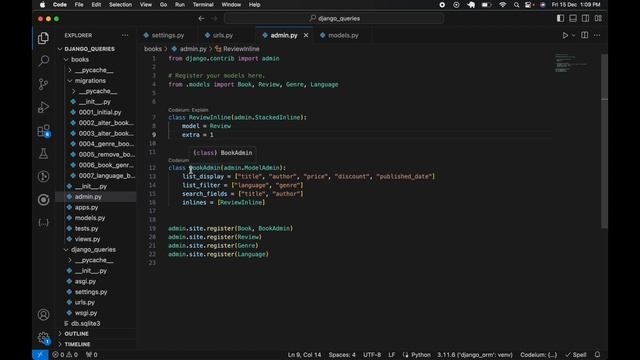The image size is (640, 360).
Task: Open the Search view in activity bar
Action: tap(43, 61)
